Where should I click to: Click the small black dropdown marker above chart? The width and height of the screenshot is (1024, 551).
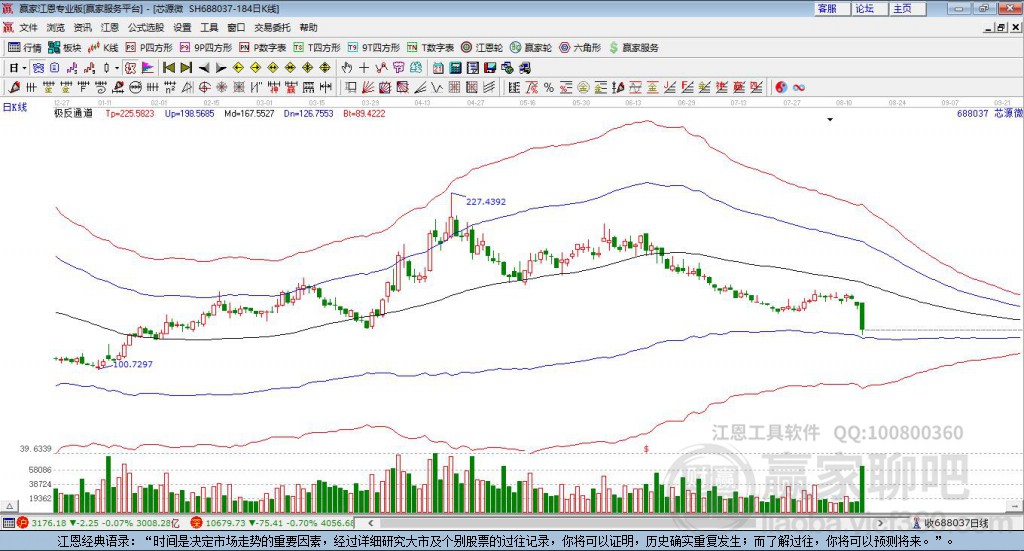click(x=830, y=119)
